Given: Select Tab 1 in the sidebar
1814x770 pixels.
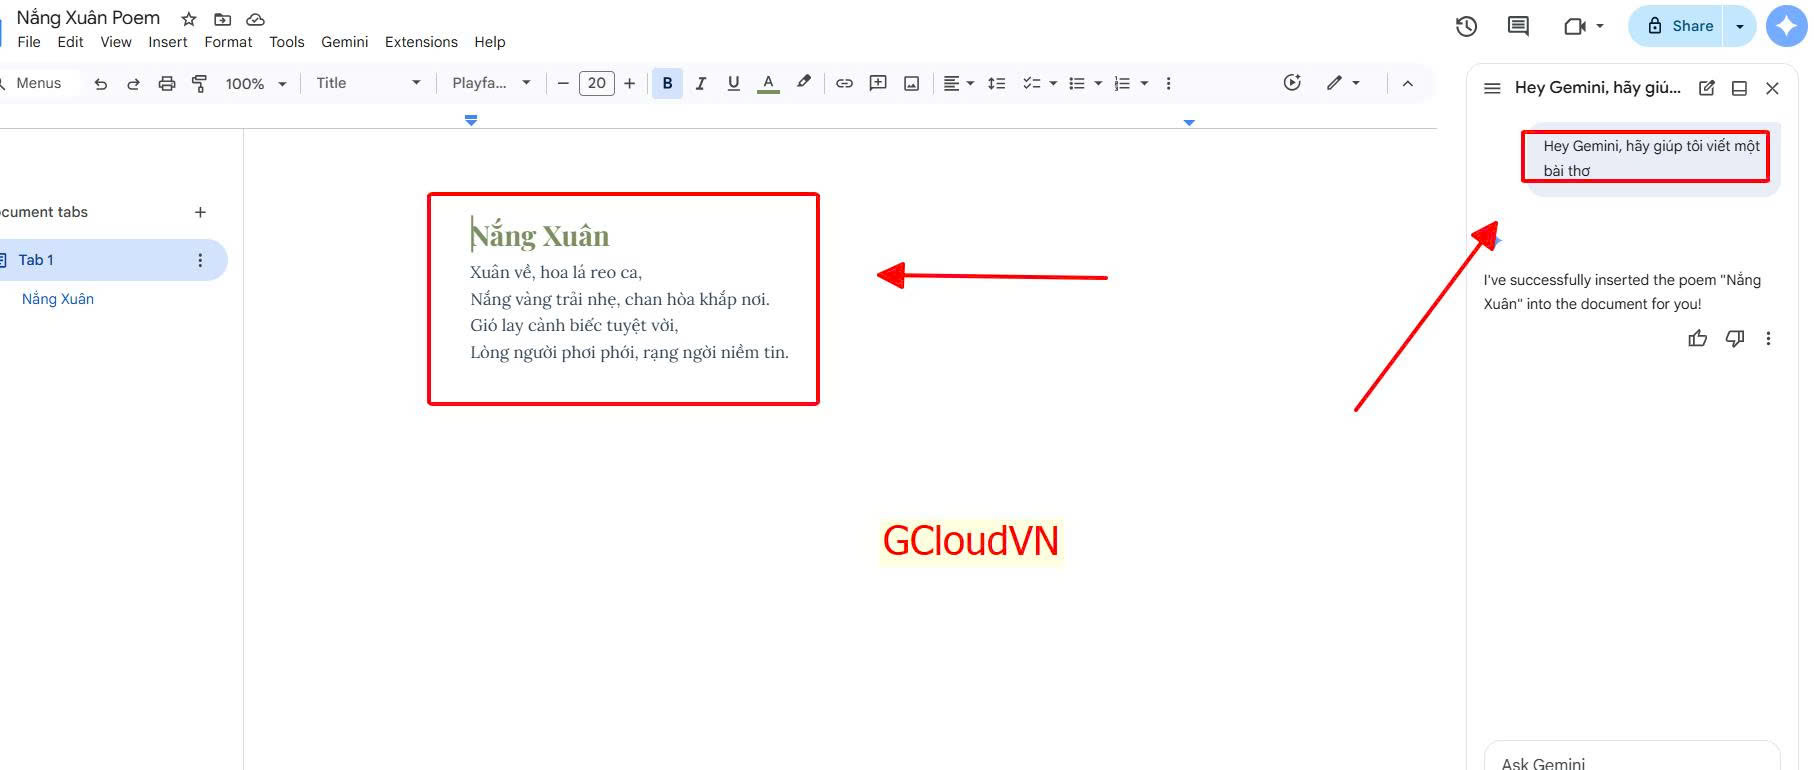Looking at the screenshot, I should point(110,260).
